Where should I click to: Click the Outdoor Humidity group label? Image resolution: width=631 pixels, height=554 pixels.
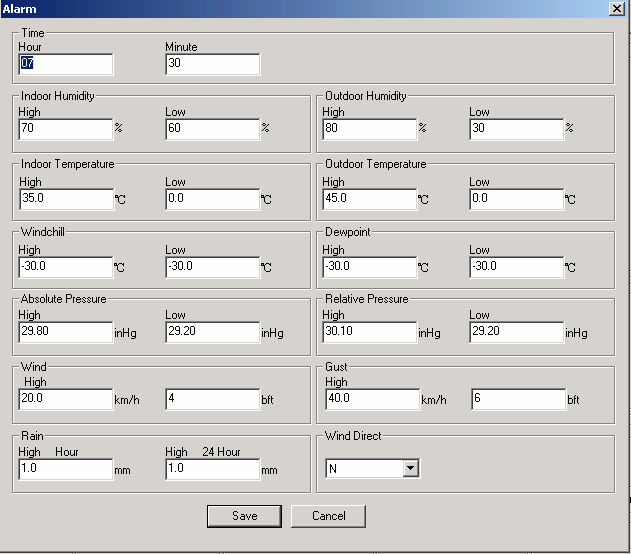pos(366,96)
